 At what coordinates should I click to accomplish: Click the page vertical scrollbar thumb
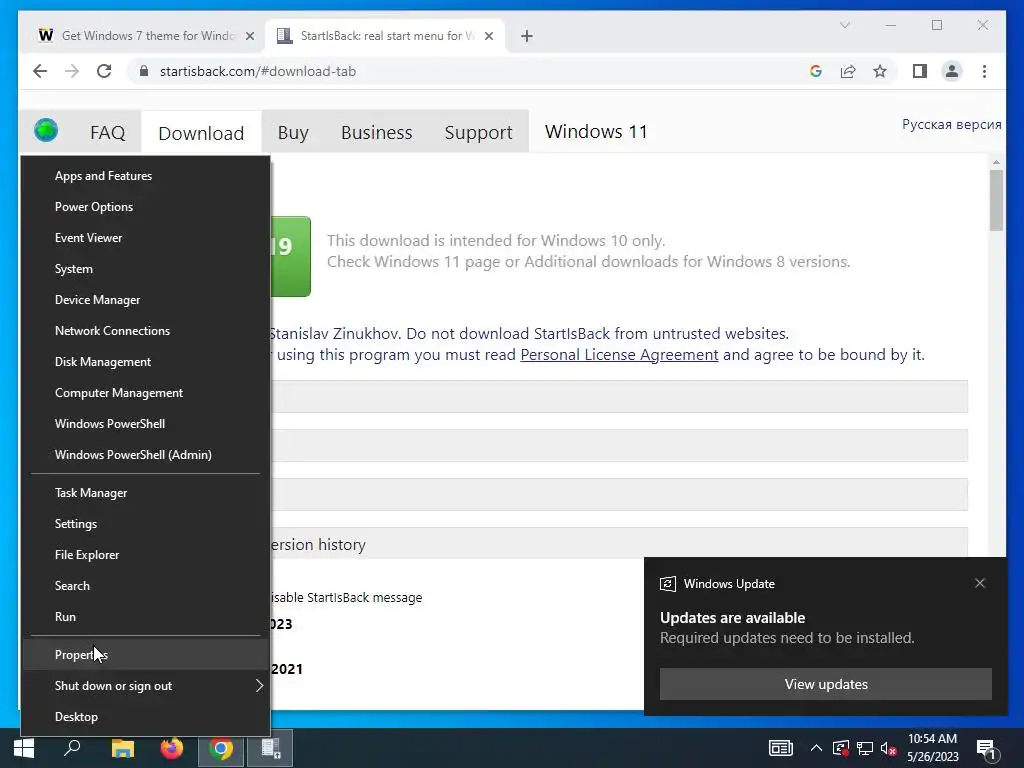tap(996, 200)
